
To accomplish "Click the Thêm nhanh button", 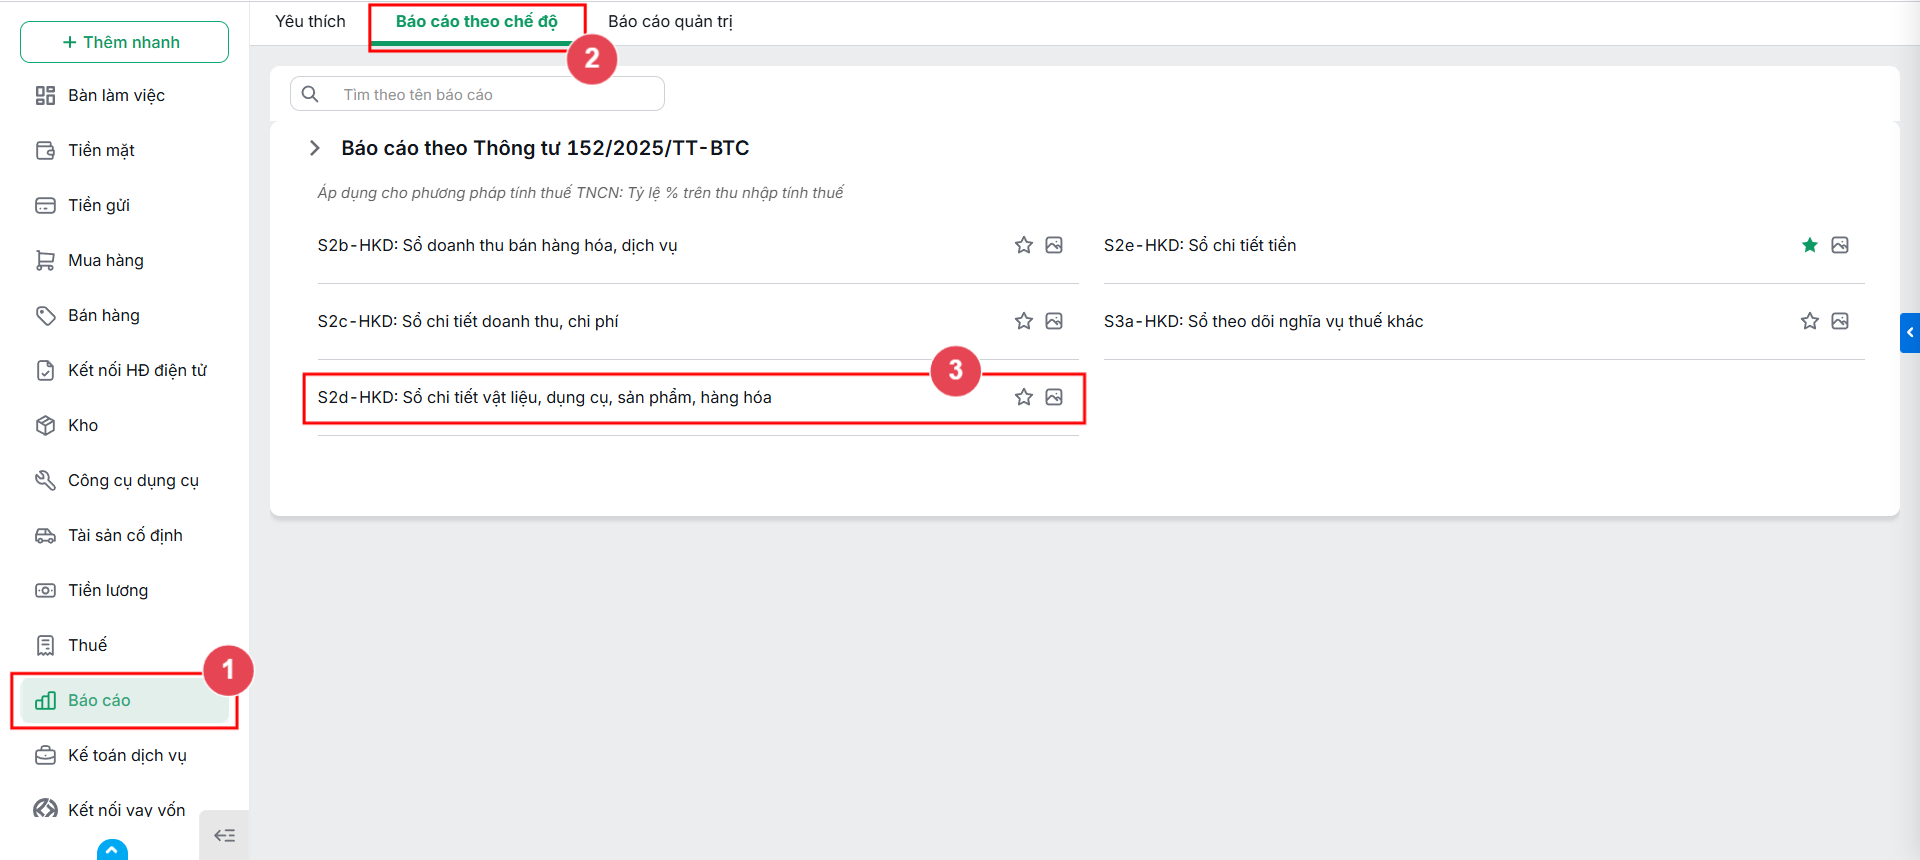I will point(124,42).
